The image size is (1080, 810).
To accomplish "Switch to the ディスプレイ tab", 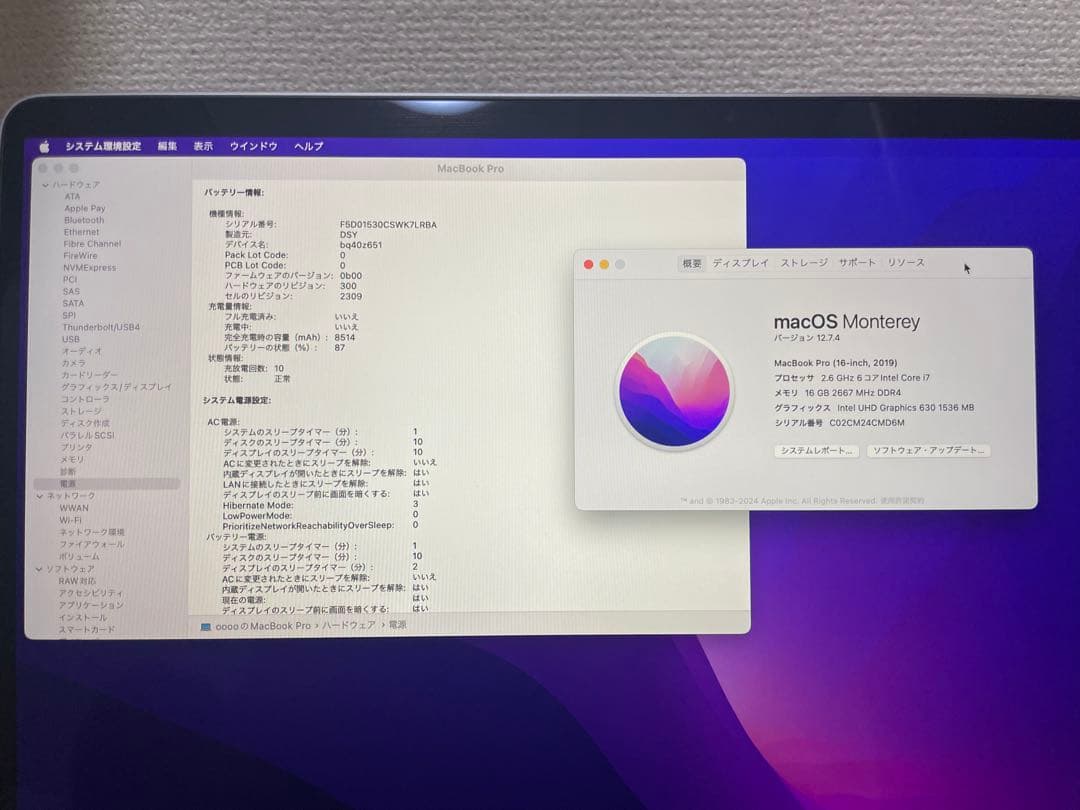I will [740, 262].
